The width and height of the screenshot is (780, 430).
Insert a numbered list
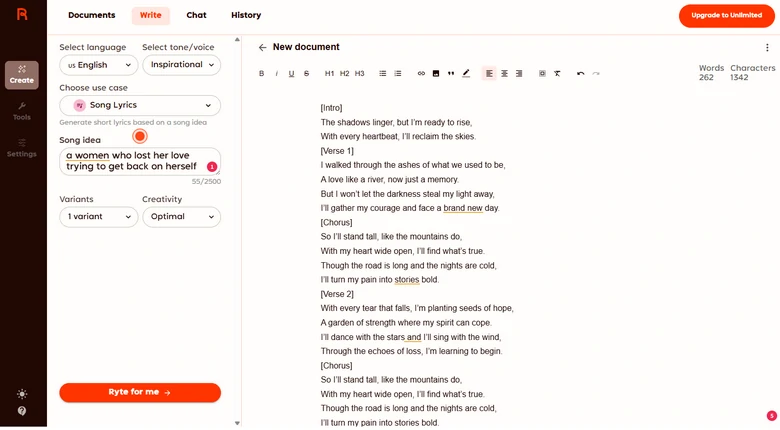397,74
